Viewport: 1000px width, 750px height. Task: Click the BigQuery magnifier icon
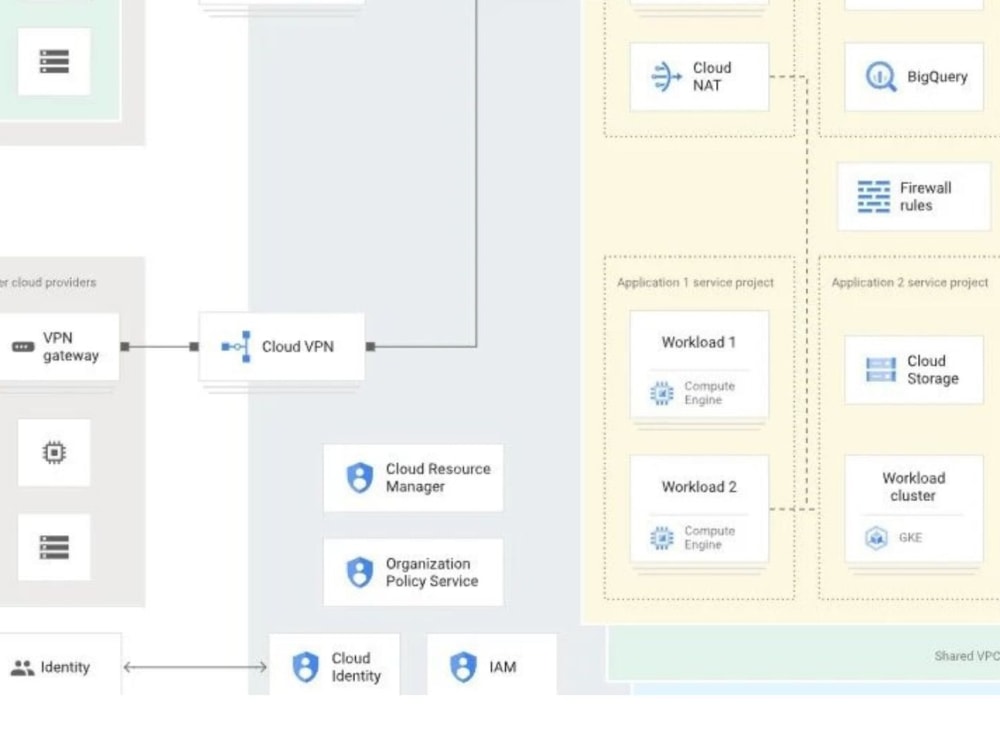(x=881, y=77)
